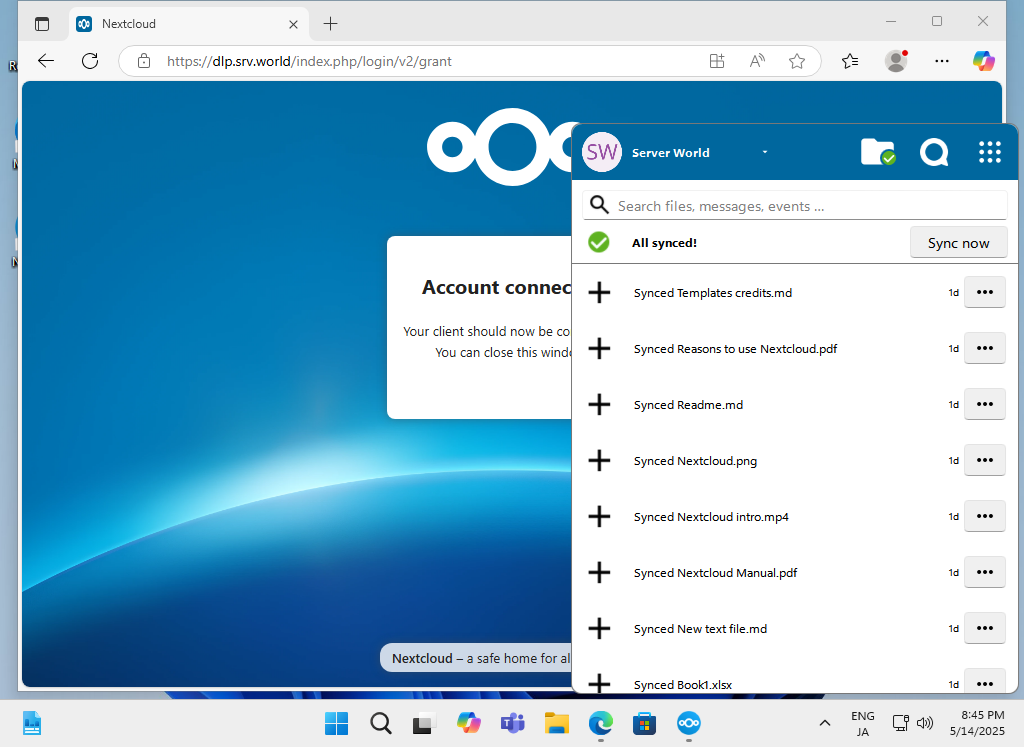
Task: Activate the Read aloud icon
Action: pyautogui.click(x=757, y=61)
